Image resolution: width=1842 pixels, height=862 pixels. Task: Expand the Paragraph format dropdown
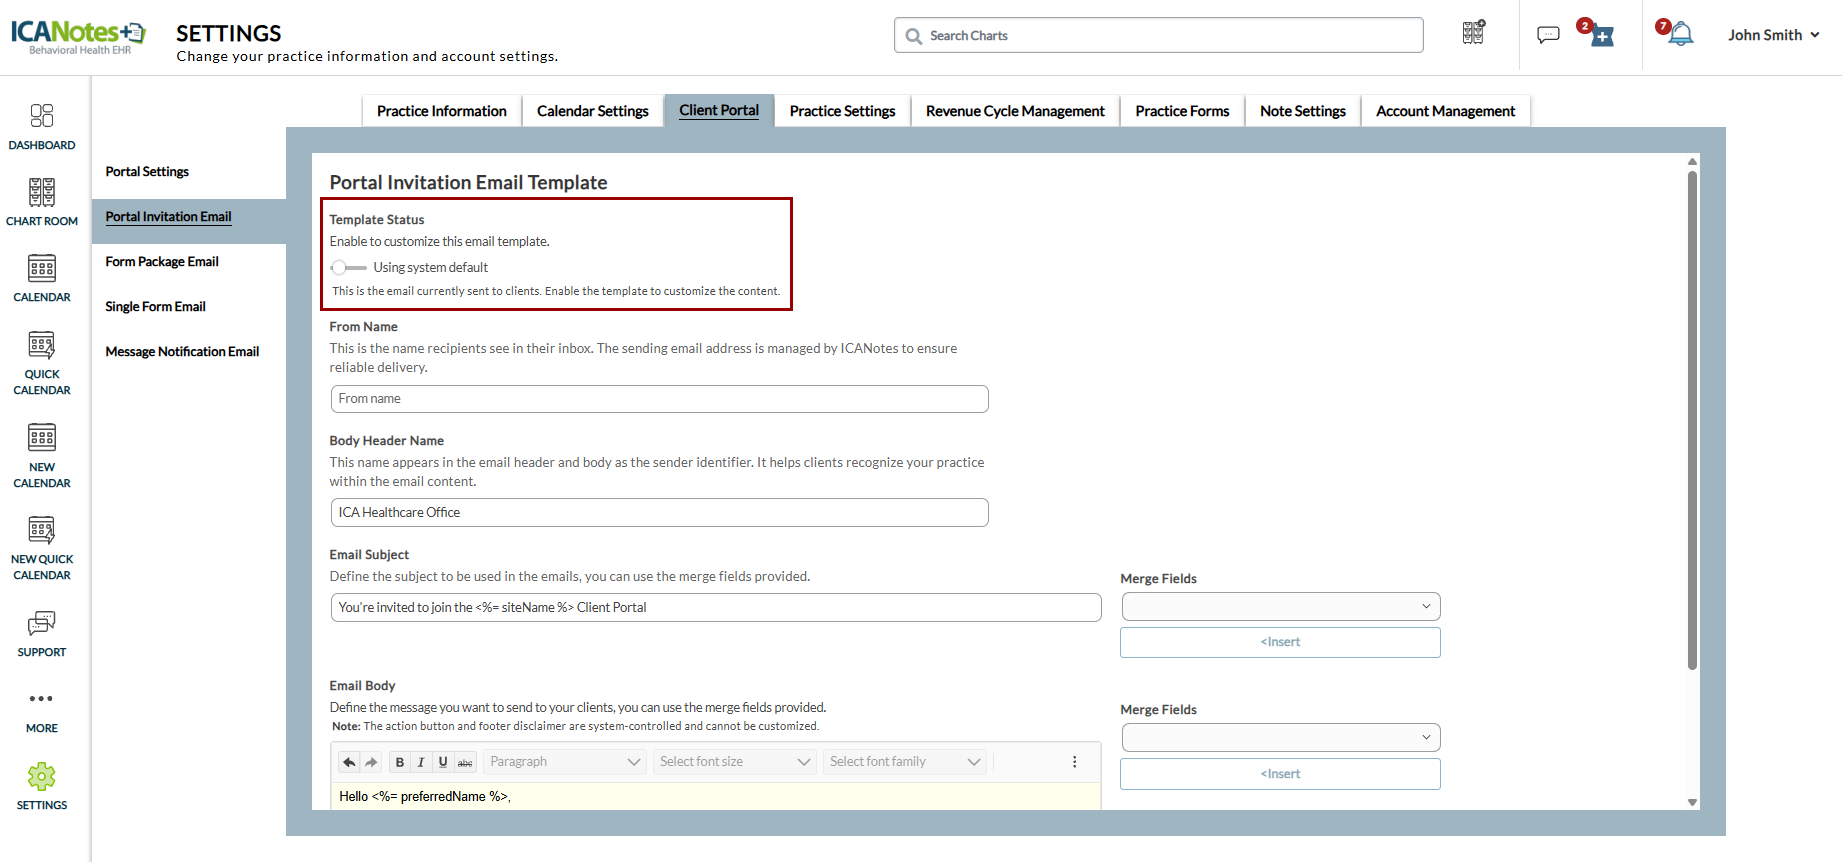[x=564, y=762]
